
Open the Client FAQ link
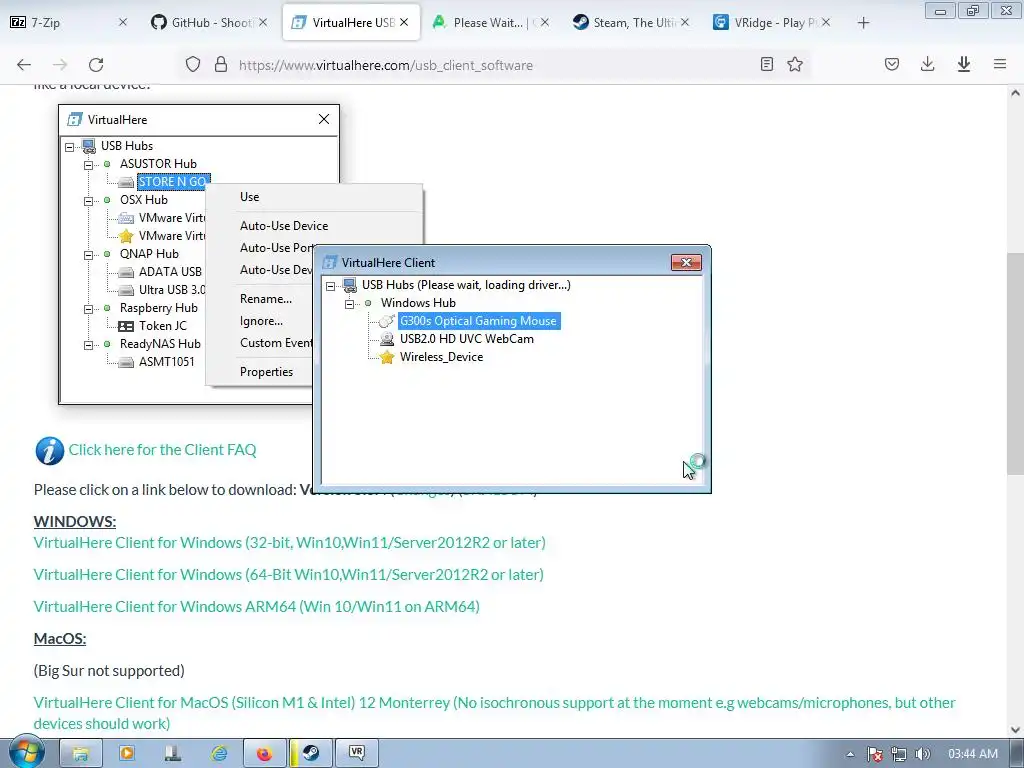click(x=162, y=450)
